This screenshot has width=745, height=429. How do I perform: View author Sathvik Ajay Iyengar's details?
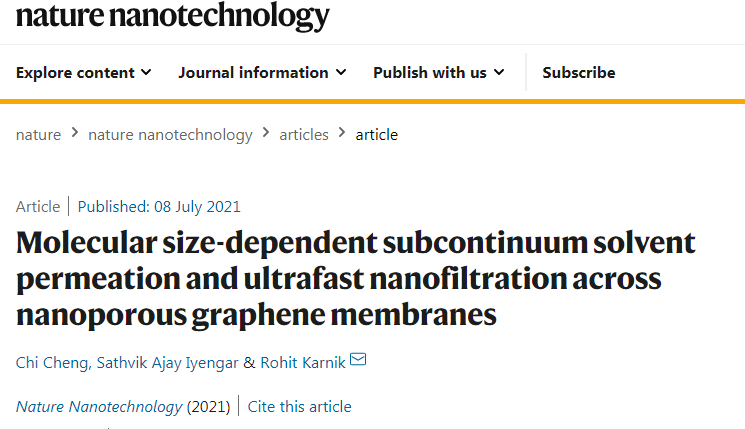pyautogui.click(x=164, y=362)
